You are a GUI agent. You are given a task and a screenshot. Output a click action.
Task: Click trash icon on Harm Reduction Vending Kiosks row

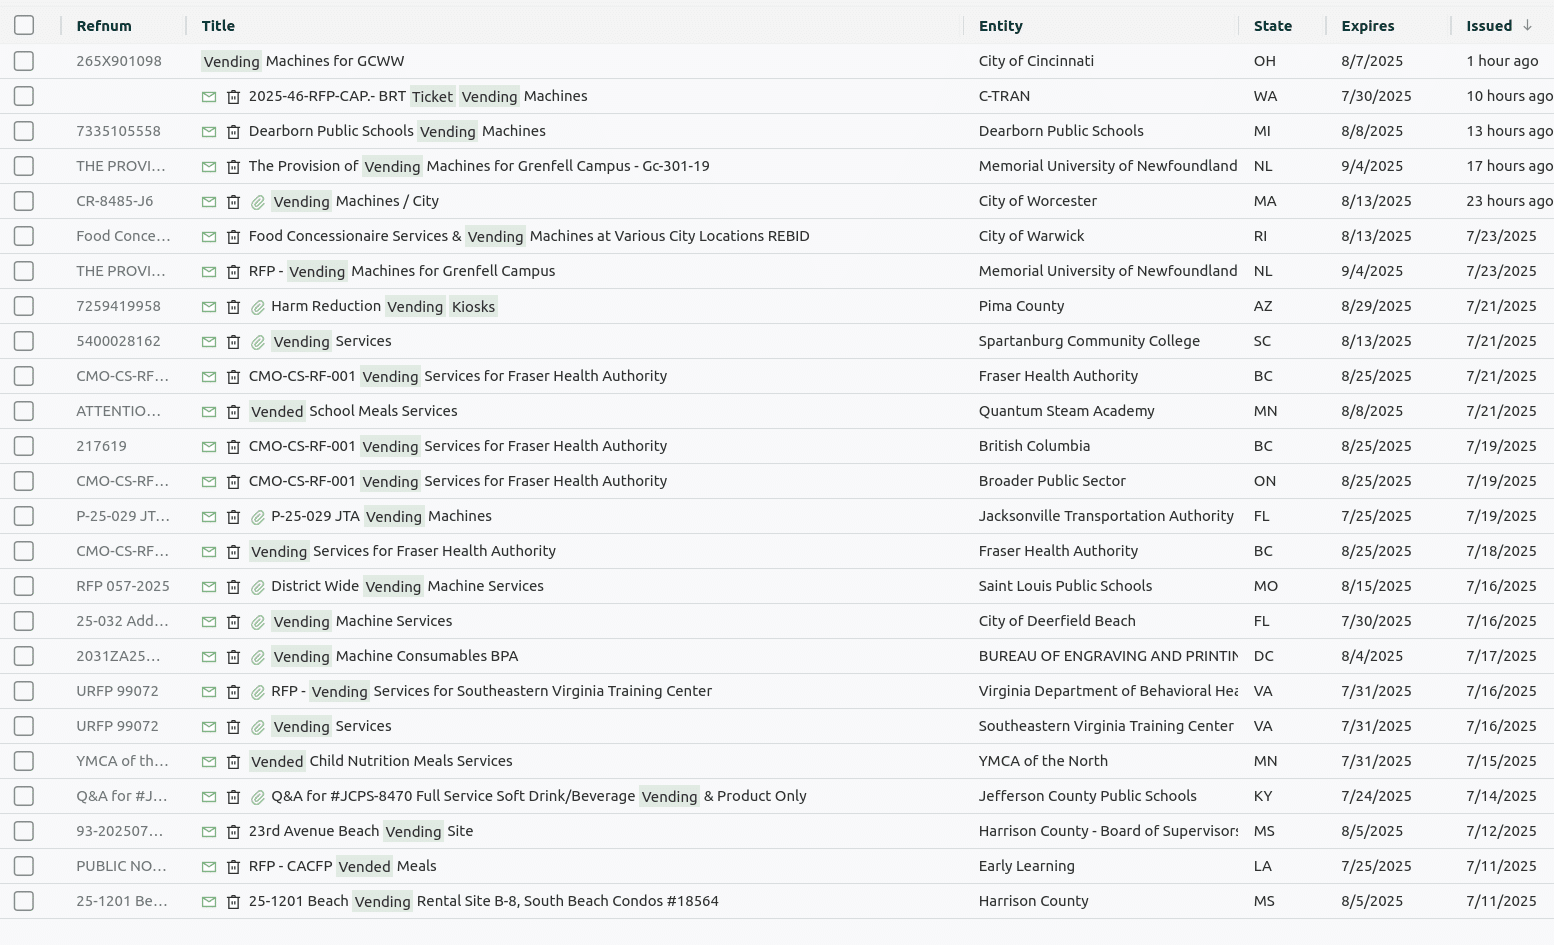[x=233, y=307]
